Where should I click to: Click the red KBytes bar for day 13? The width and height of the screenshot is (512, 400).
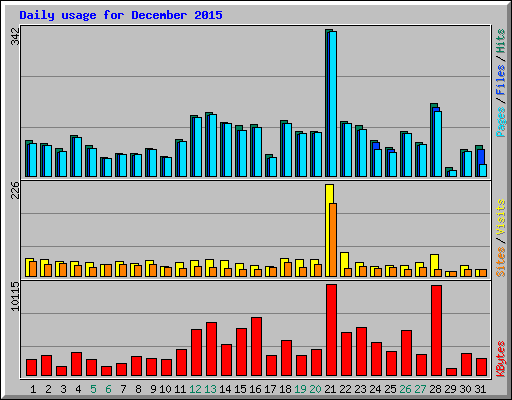[211, 349]
